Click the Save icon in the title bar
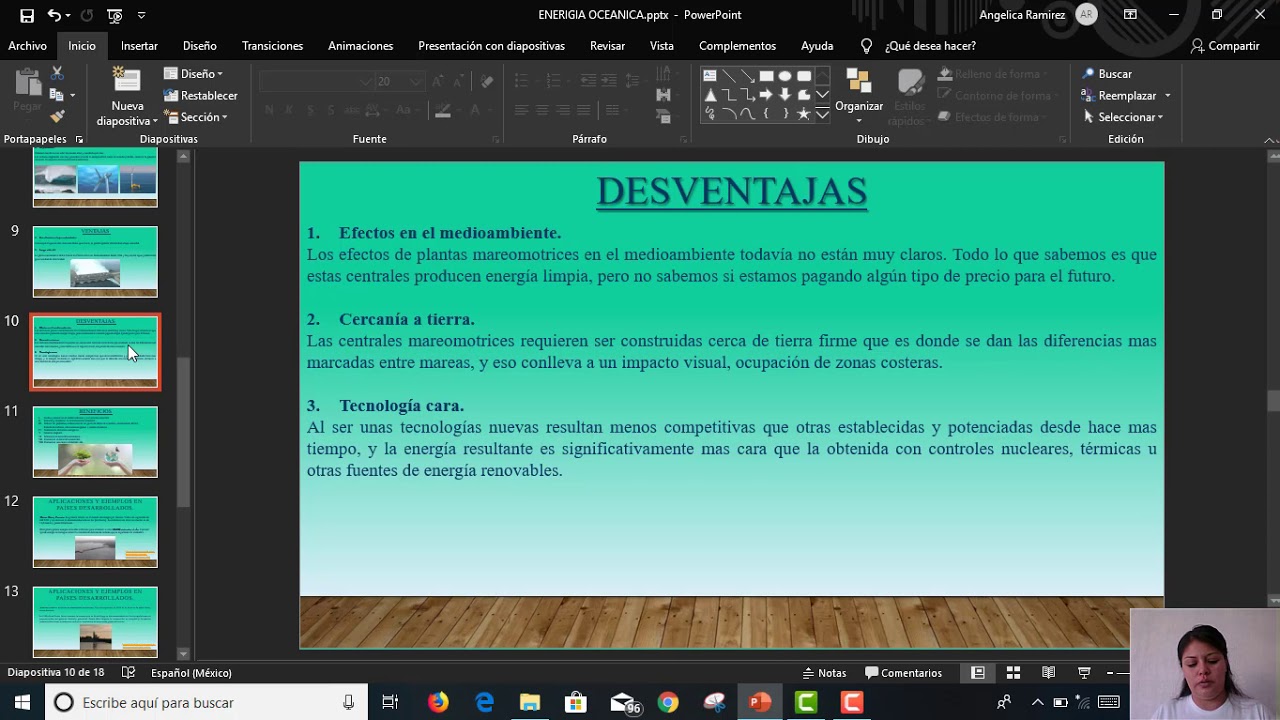 tap(27, 15)
